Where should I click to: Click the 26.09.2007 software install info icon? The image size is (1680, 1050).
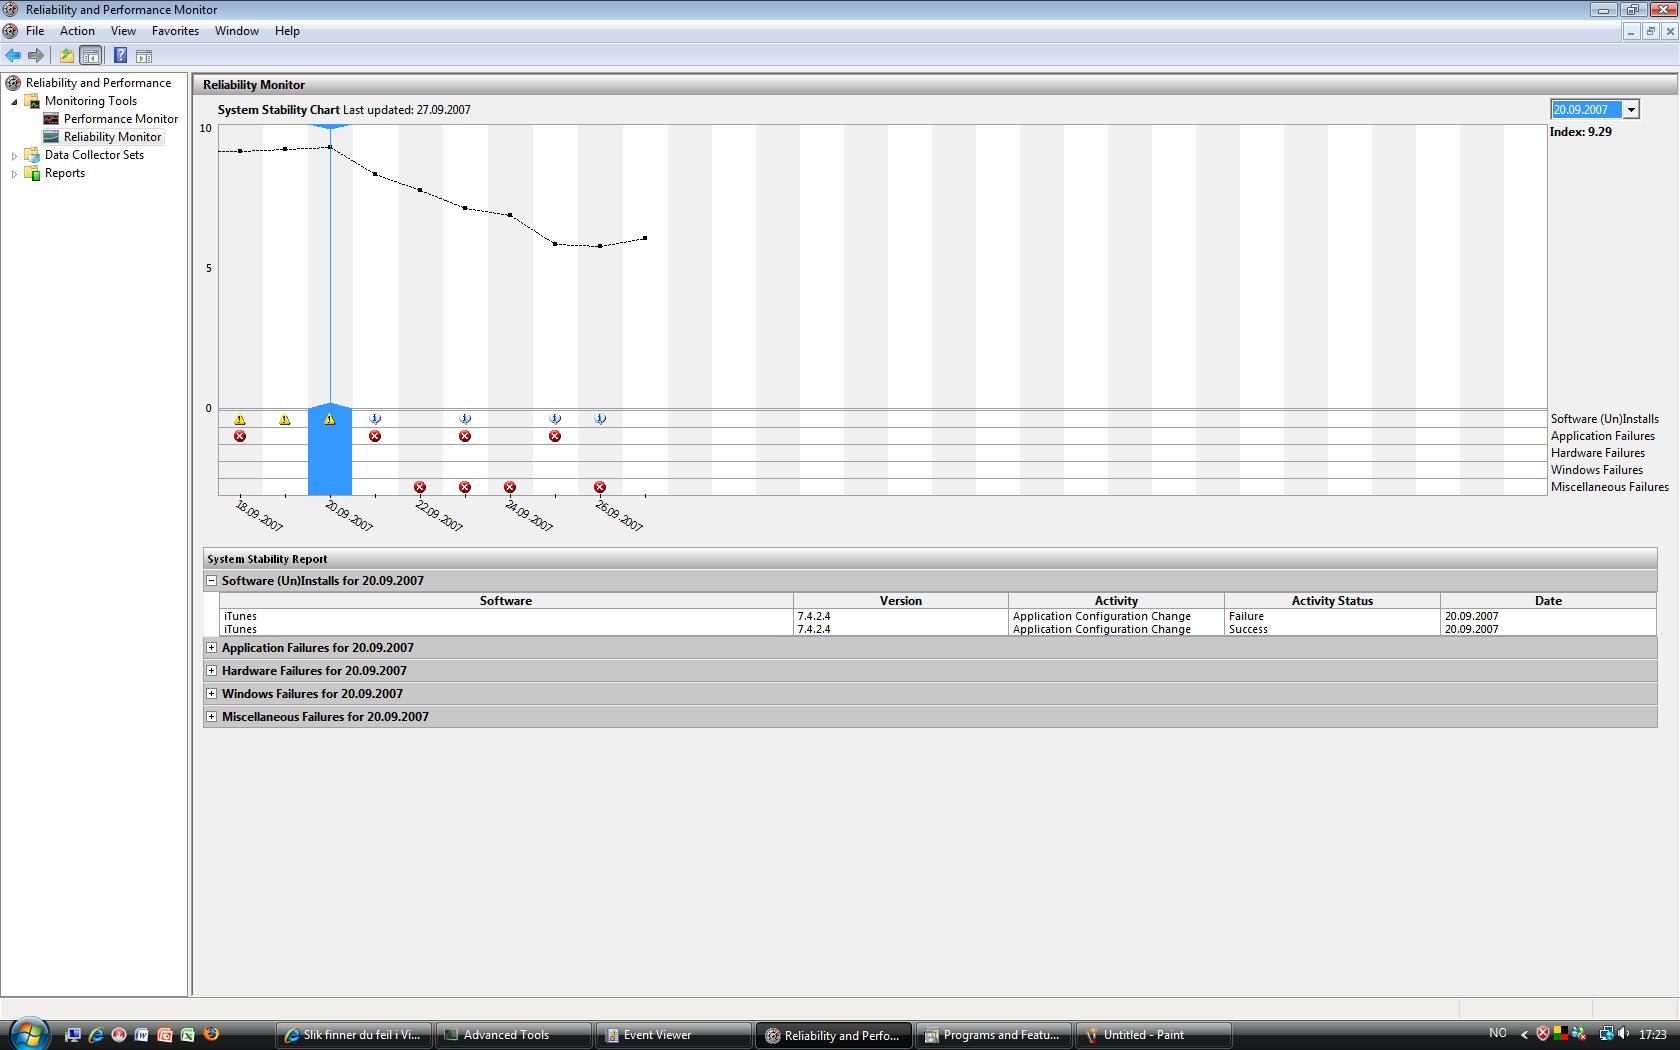tap(600, 420)
